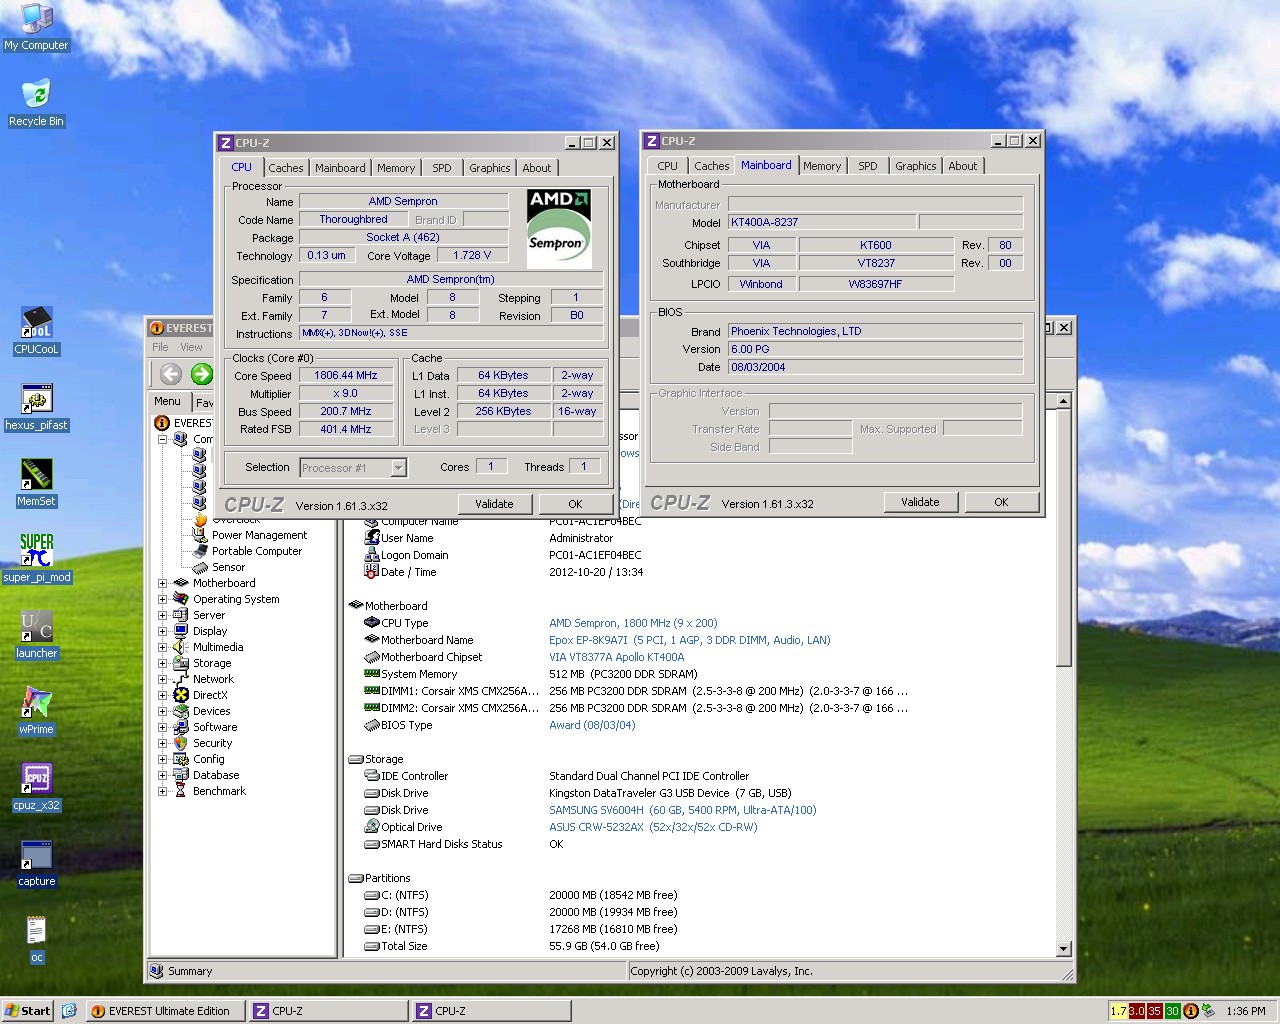The image size is (1280, 1024).
Task: Click the EVEREST scrollbar up arrow
Action: pyautogui.click(x=1063, y=401)
